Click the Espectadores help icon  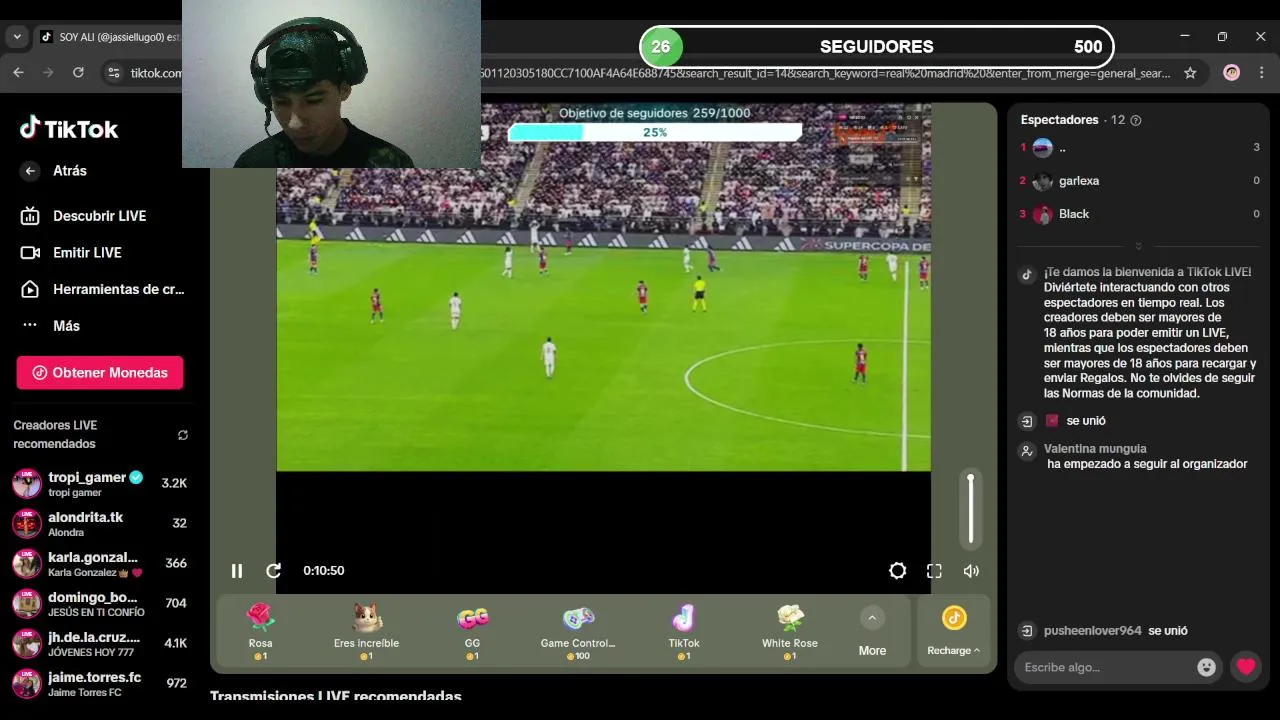[1135, 120]
